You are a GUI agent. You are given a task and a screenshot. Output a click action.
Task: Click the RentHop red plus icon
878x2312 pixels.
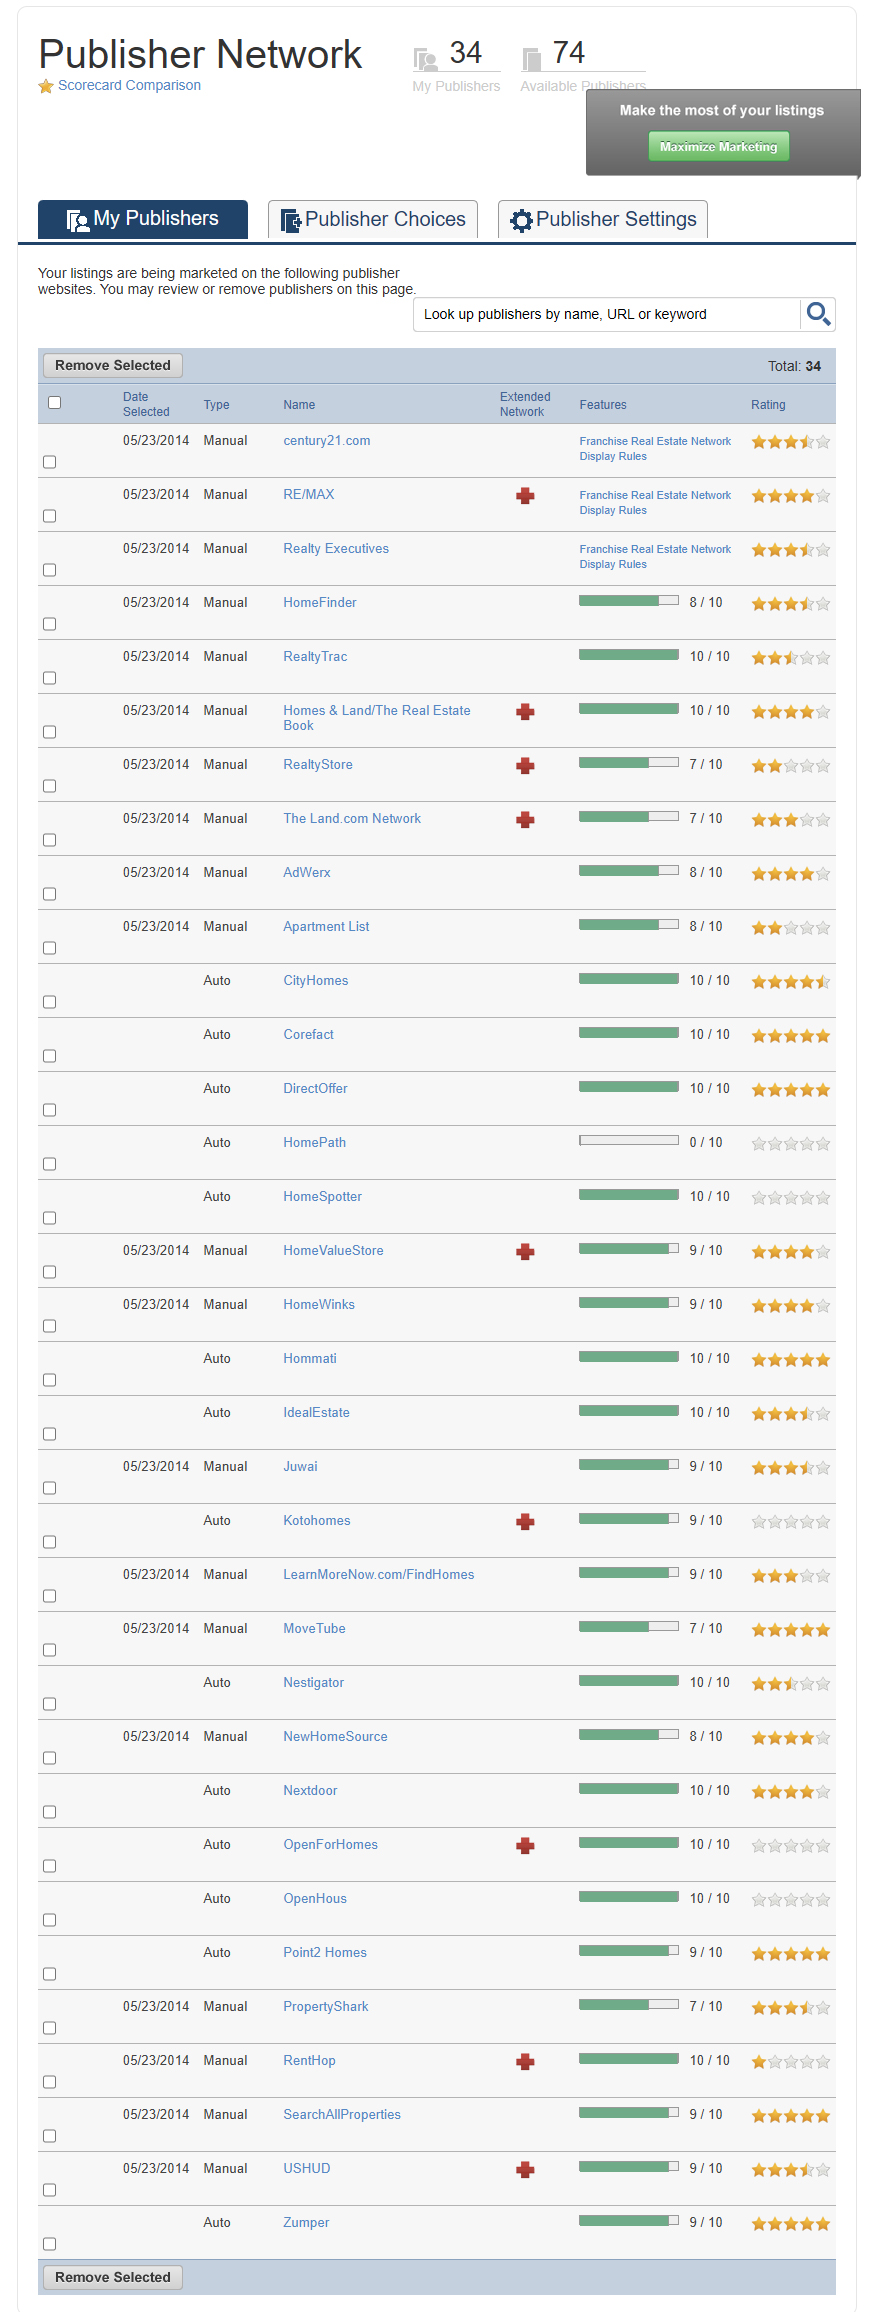pyautogui.click(x=525, y=2062)
